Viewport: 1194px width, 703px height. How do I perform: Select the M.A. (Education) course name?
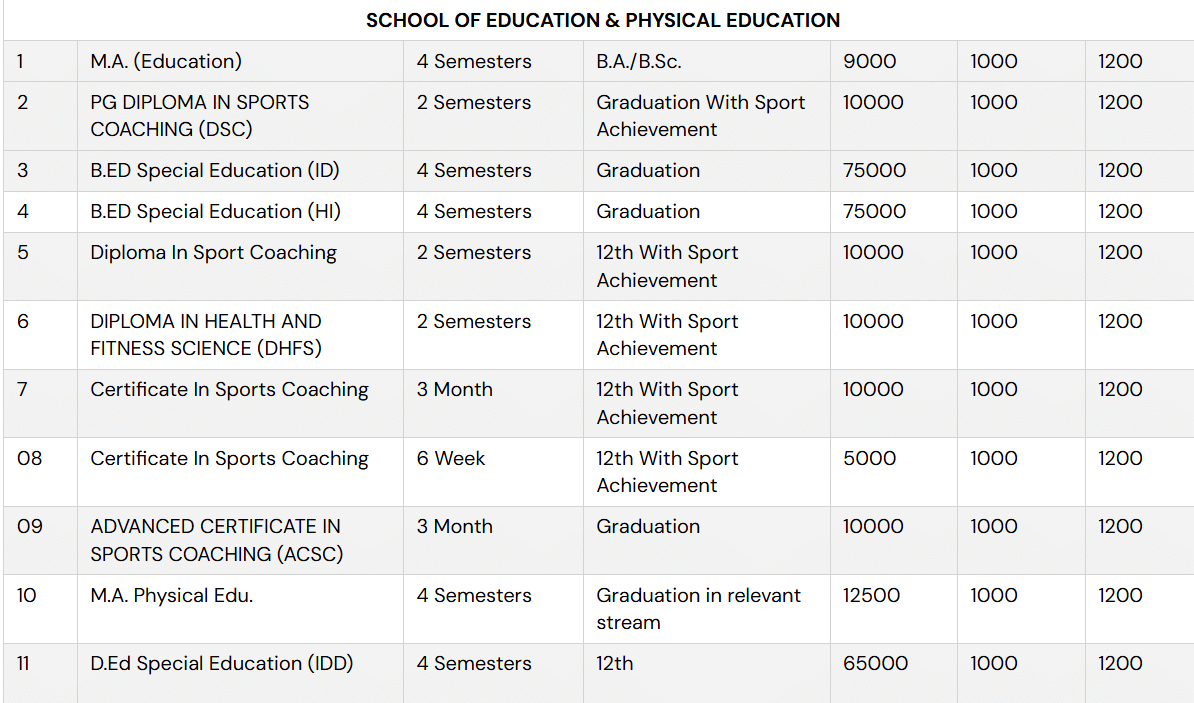pyautogui.click(x=166, y=61)
